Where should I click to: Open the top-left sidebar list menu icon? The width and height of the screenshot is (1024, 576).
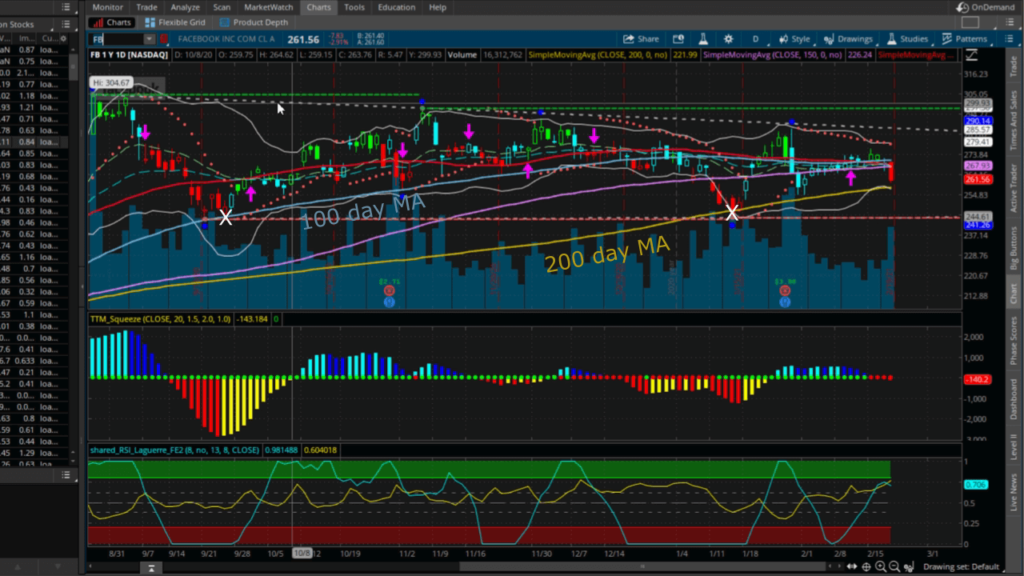[66, 7]
